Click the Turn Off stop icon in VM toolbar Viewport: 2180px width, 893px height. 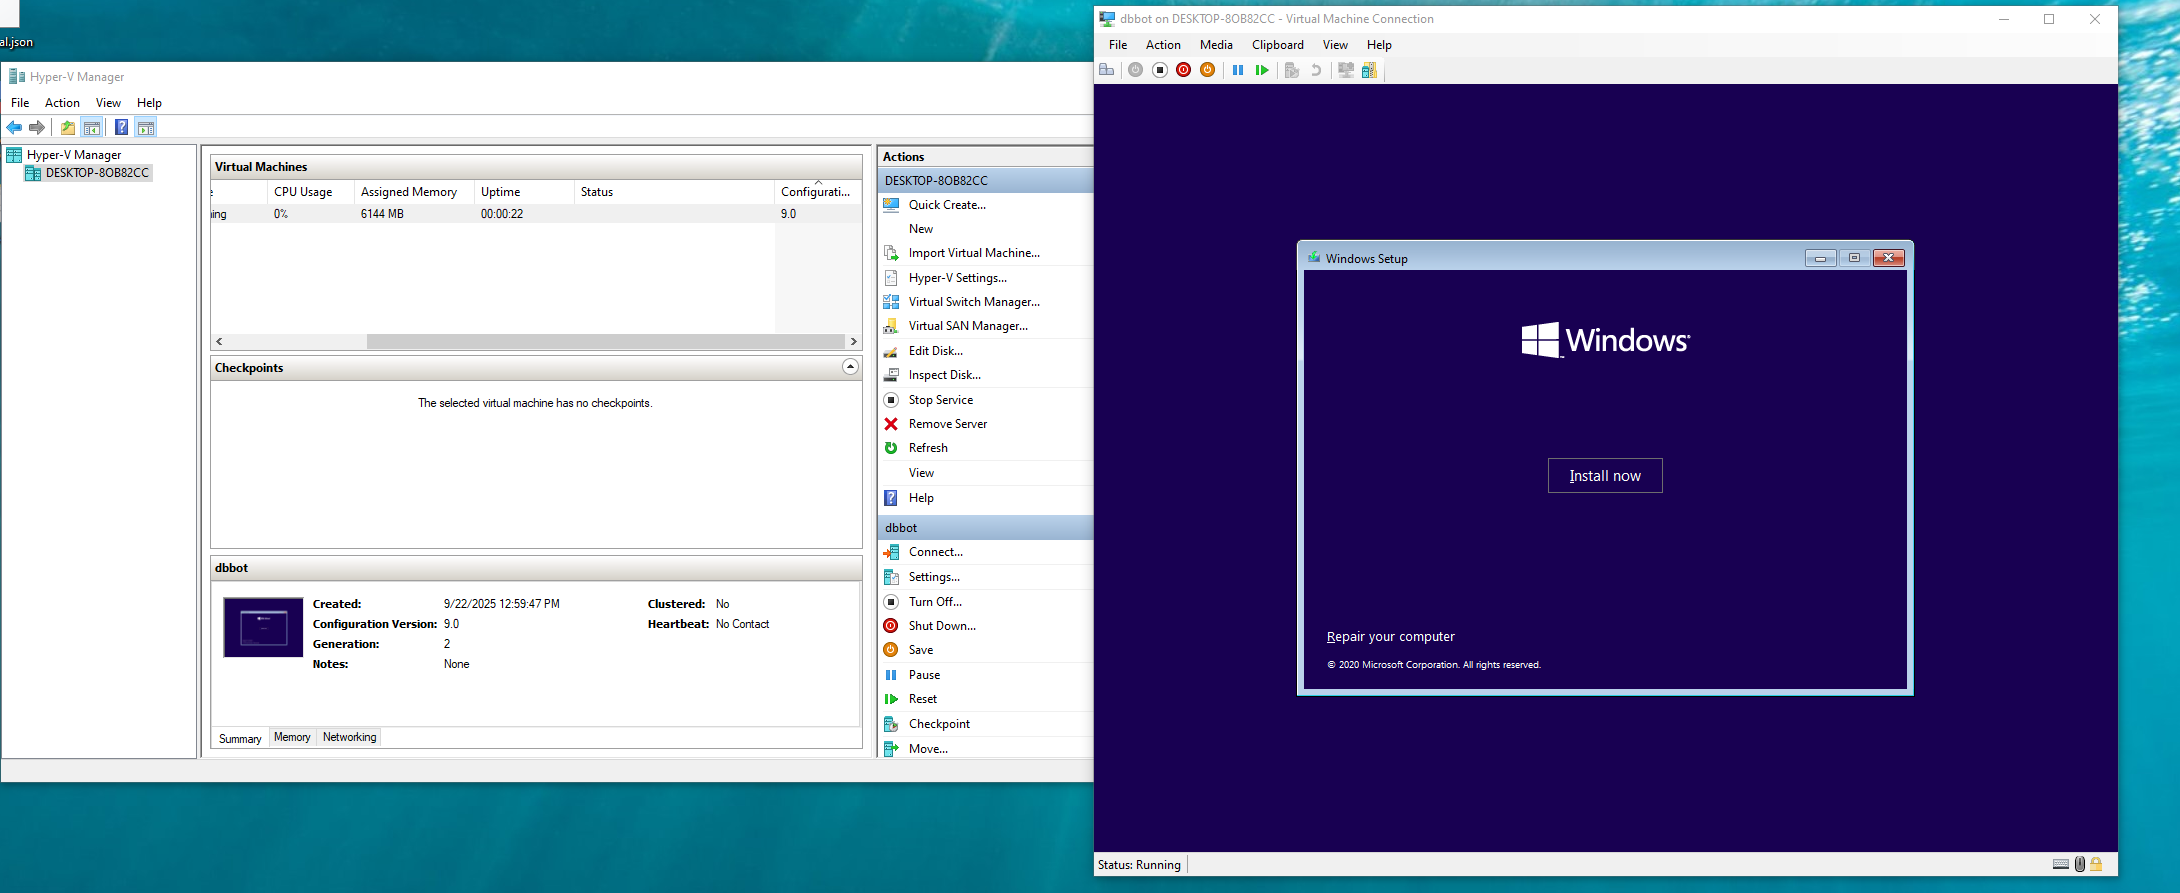pos(1160,70)
